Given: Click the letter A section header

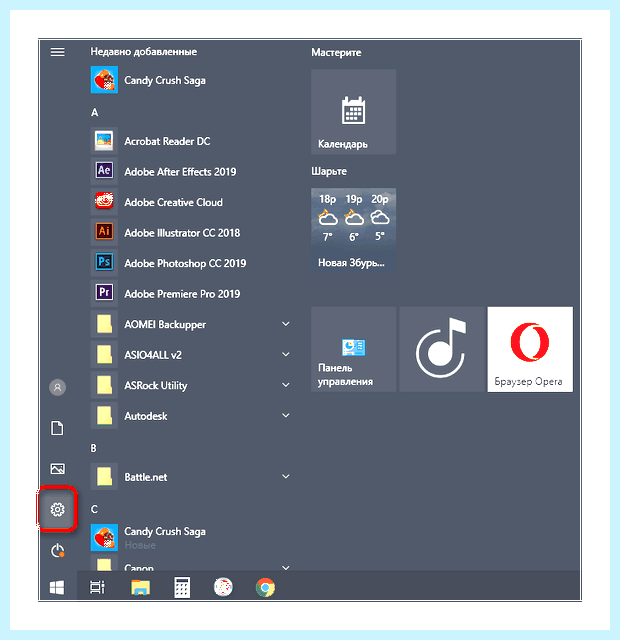Looking at the screenshot, I should pyautogui.click(x=94, y=112).
